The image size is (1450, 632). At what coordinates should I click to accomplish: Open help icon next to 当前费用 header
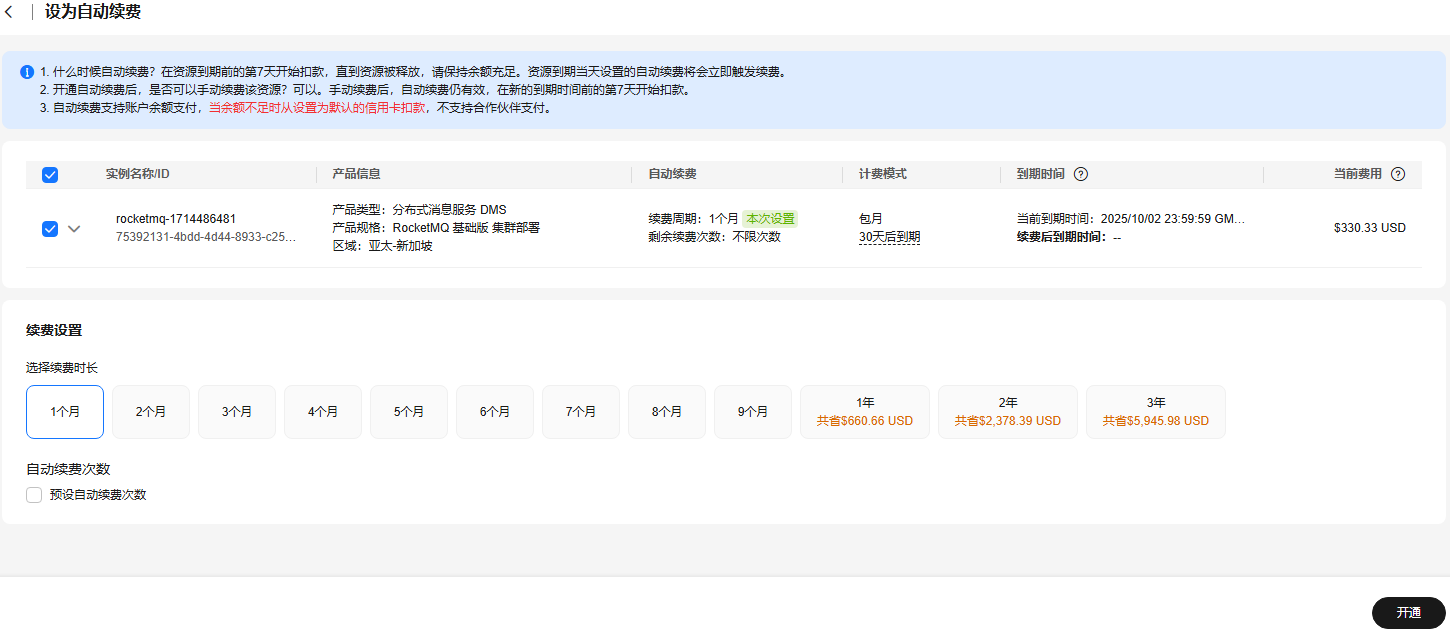tap(1398, 174)
